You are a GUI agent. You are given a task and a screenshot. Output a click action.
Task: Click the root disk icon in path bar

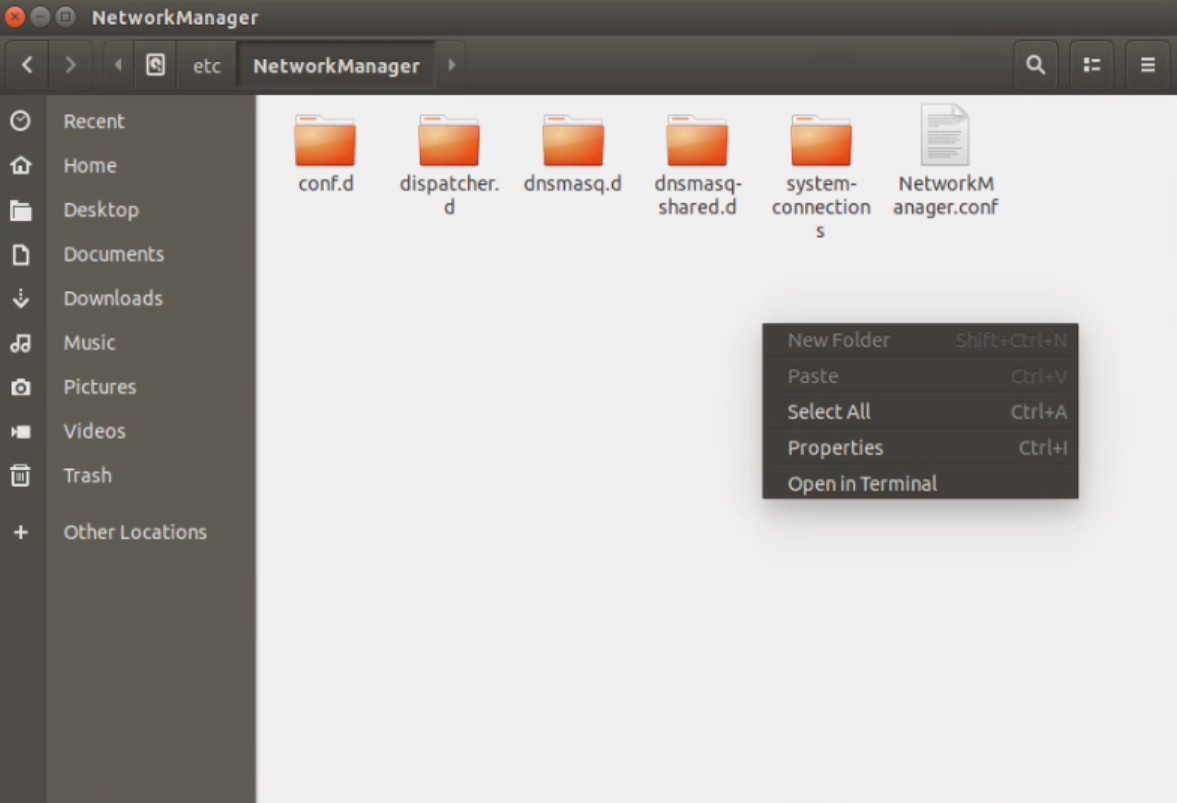(155, 65)
